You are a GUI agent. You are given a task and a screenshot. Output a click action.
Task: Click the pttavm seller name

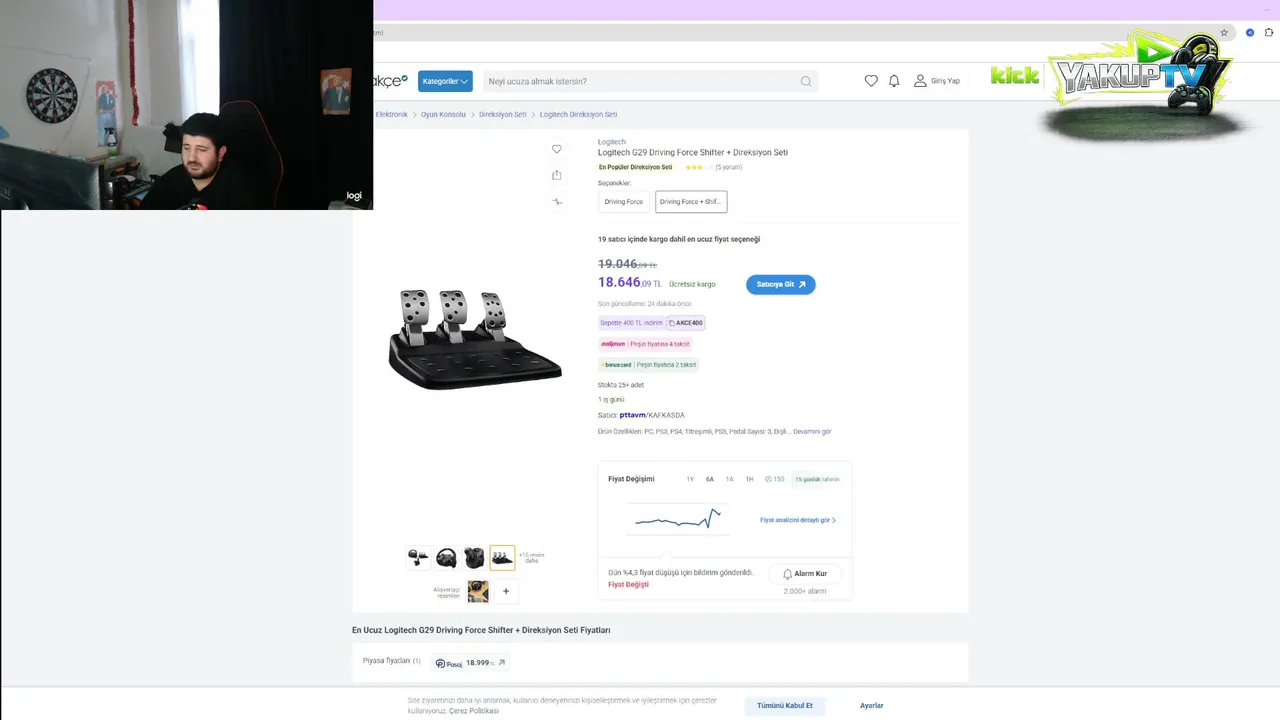pyautogui.click(x=632, y=415)
